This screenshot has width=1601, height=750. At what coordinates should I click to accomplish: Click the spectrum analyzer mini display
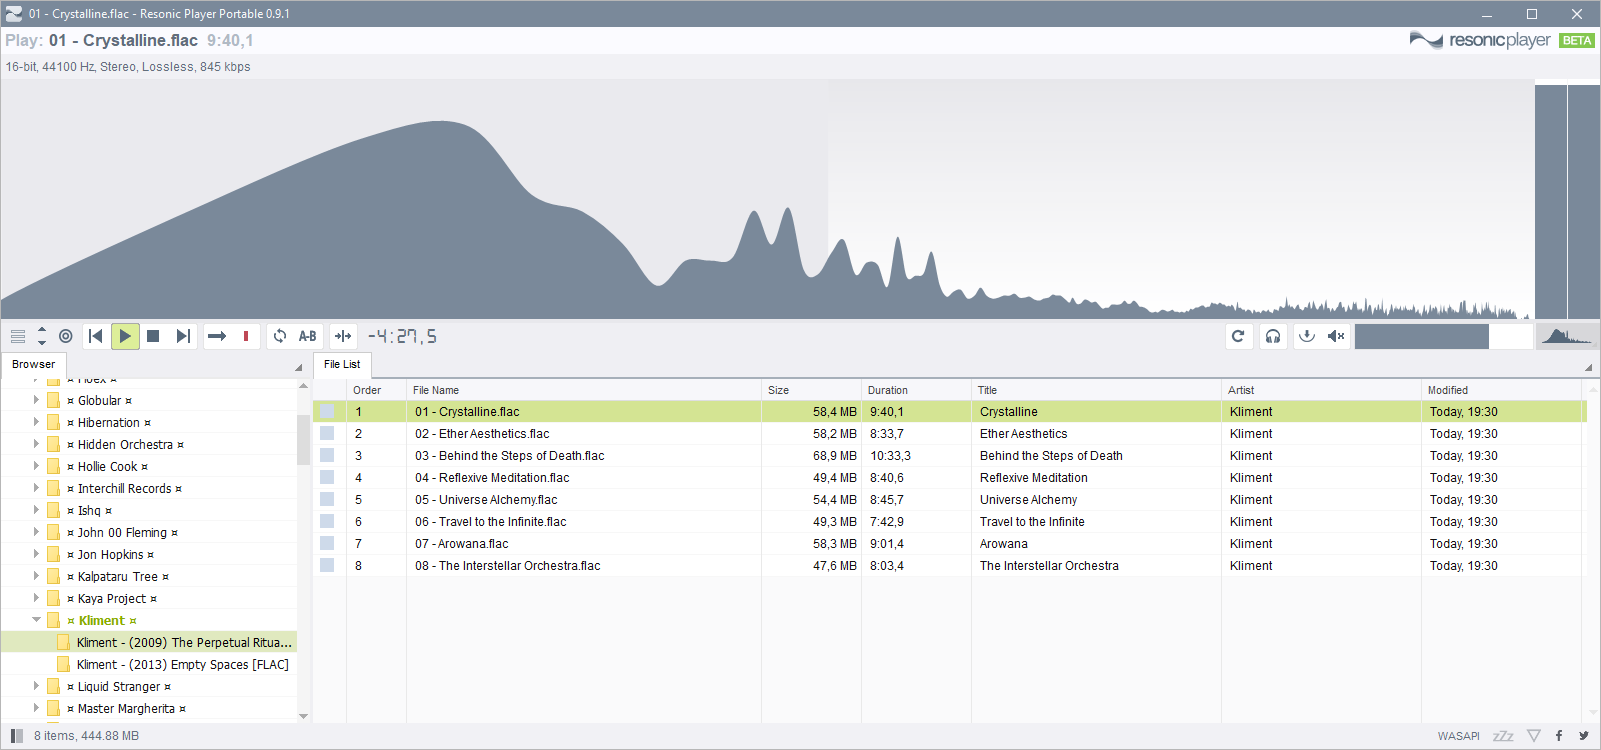click(1566, 336)
